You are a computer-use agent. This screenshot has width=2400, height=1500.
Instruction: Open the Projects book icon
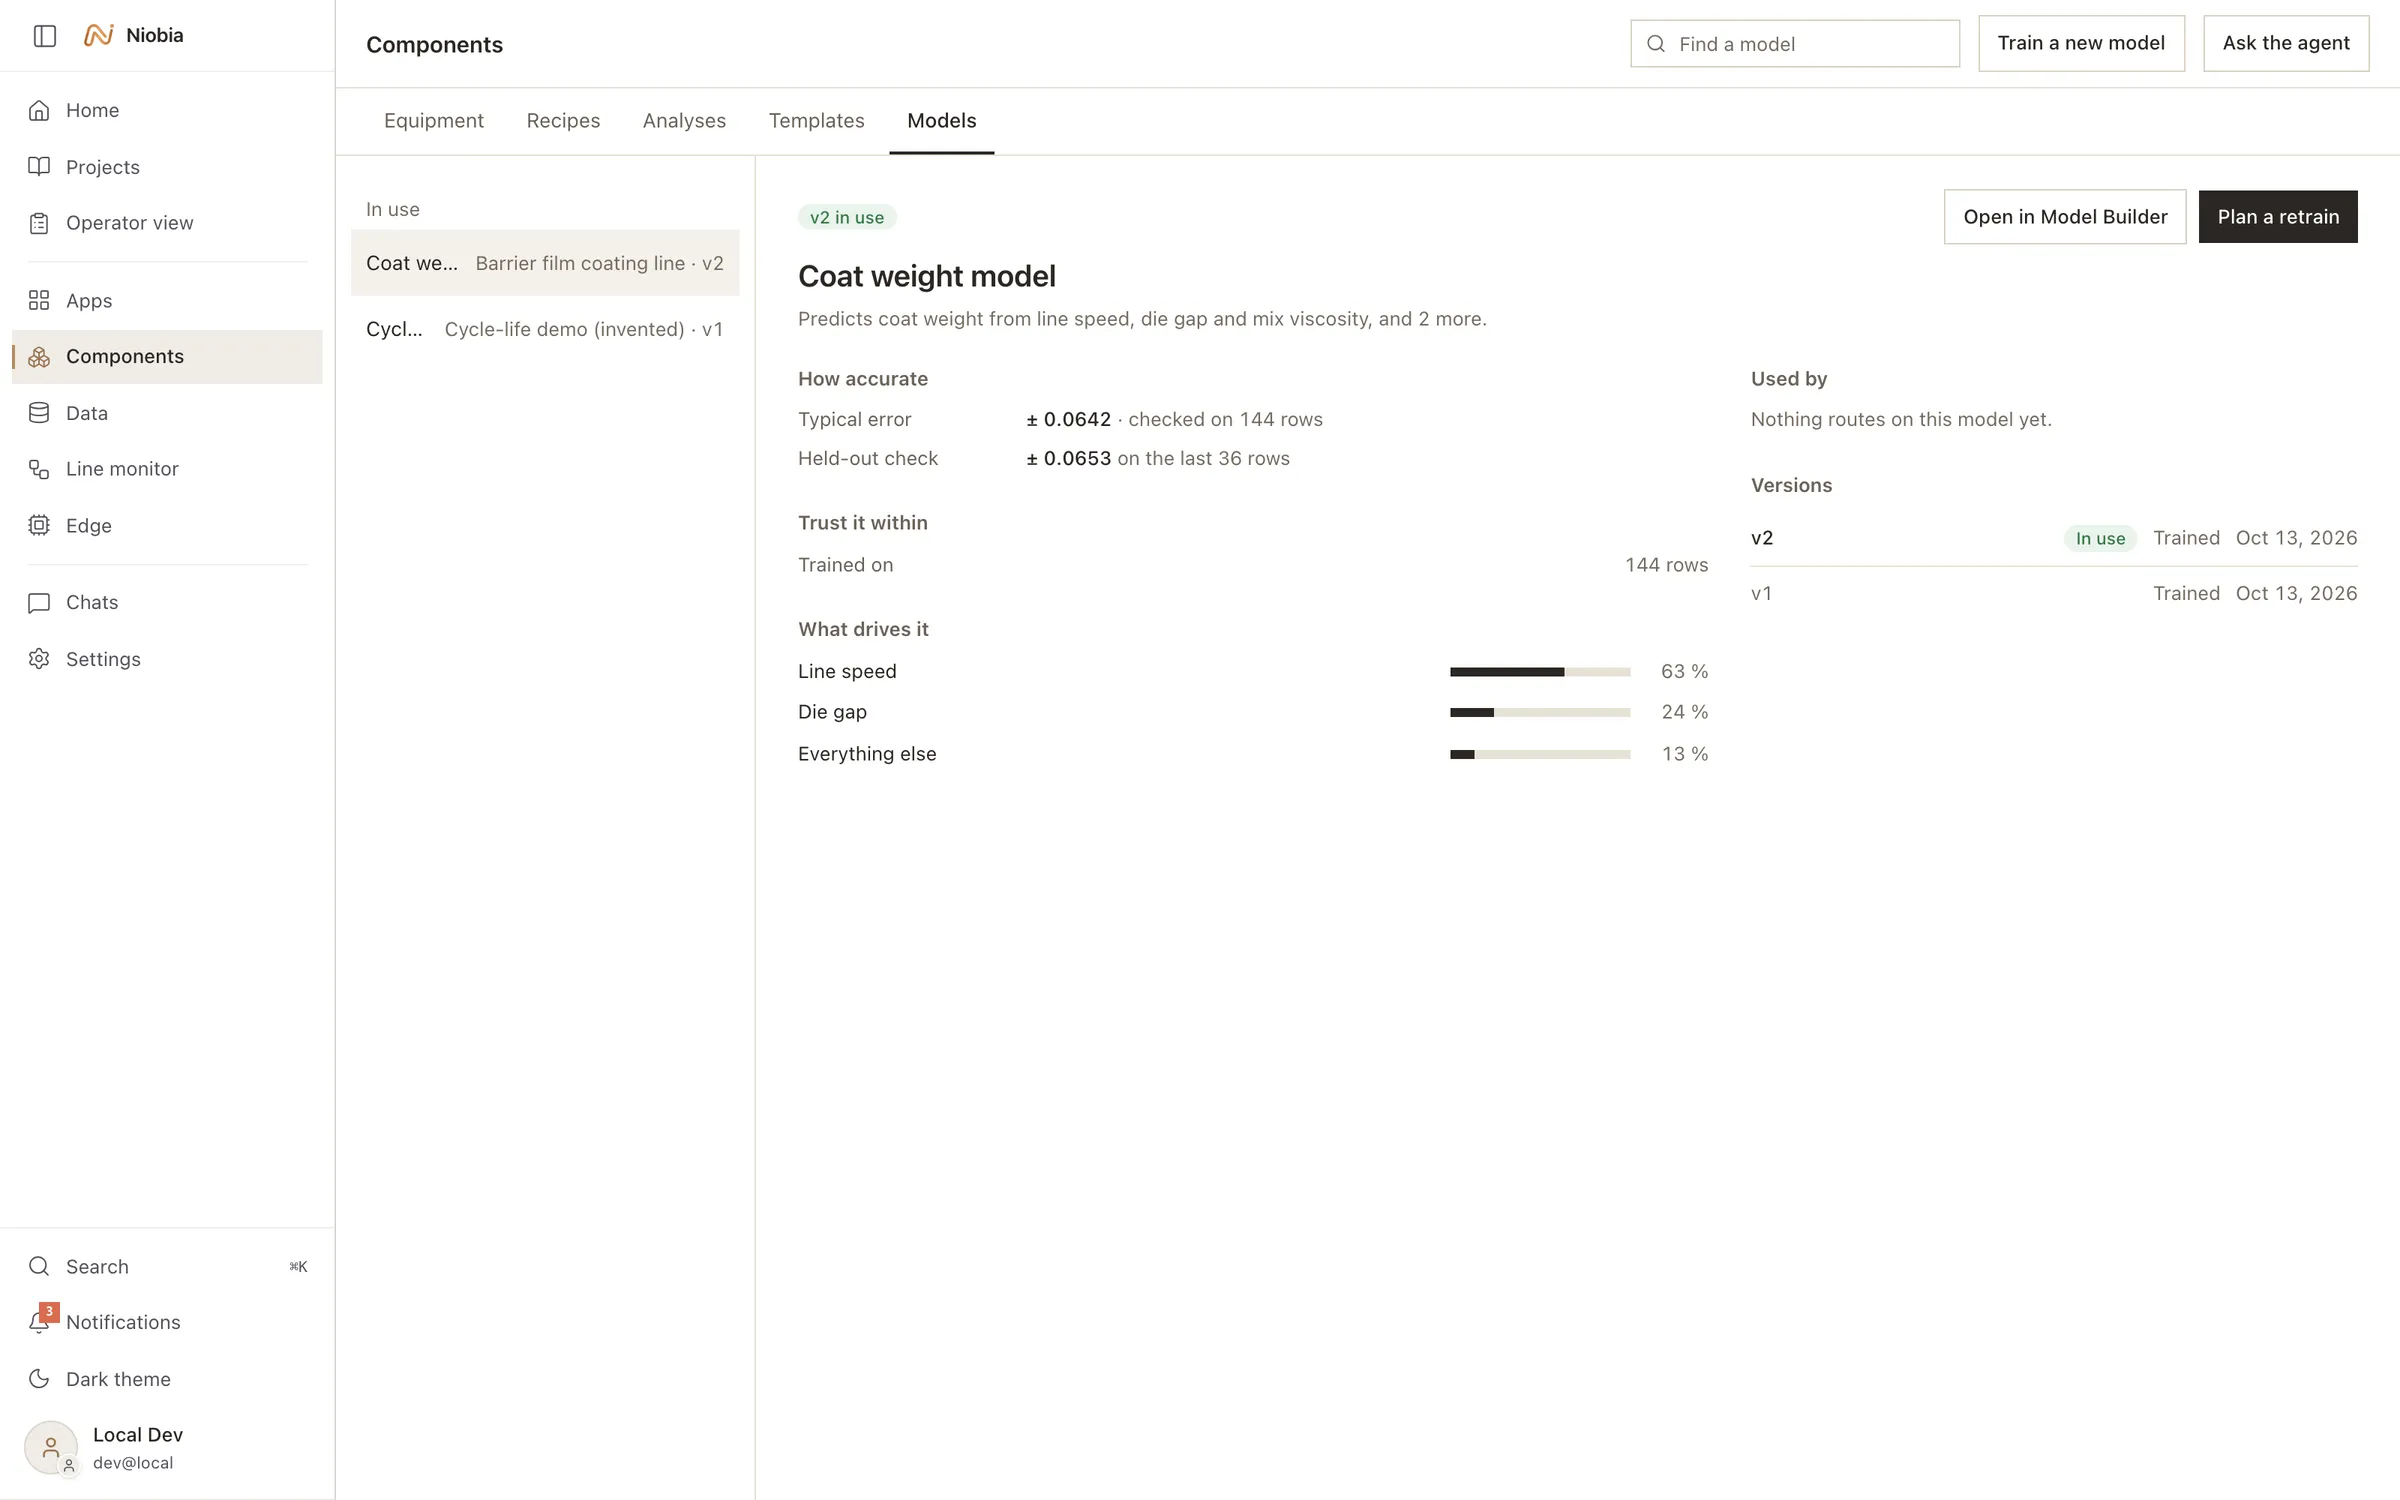(x=39, y=166)
